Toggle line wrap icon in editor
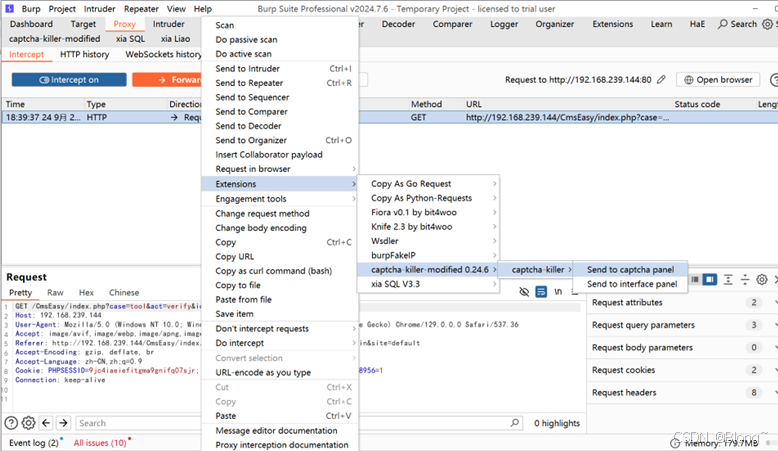This screenshot has width=778, height=451. 541,292
